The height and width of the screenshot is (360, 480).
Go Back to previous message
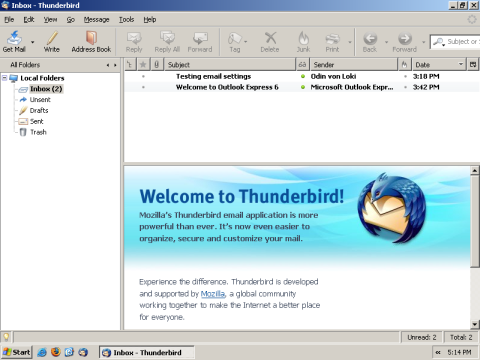(370, 41)
